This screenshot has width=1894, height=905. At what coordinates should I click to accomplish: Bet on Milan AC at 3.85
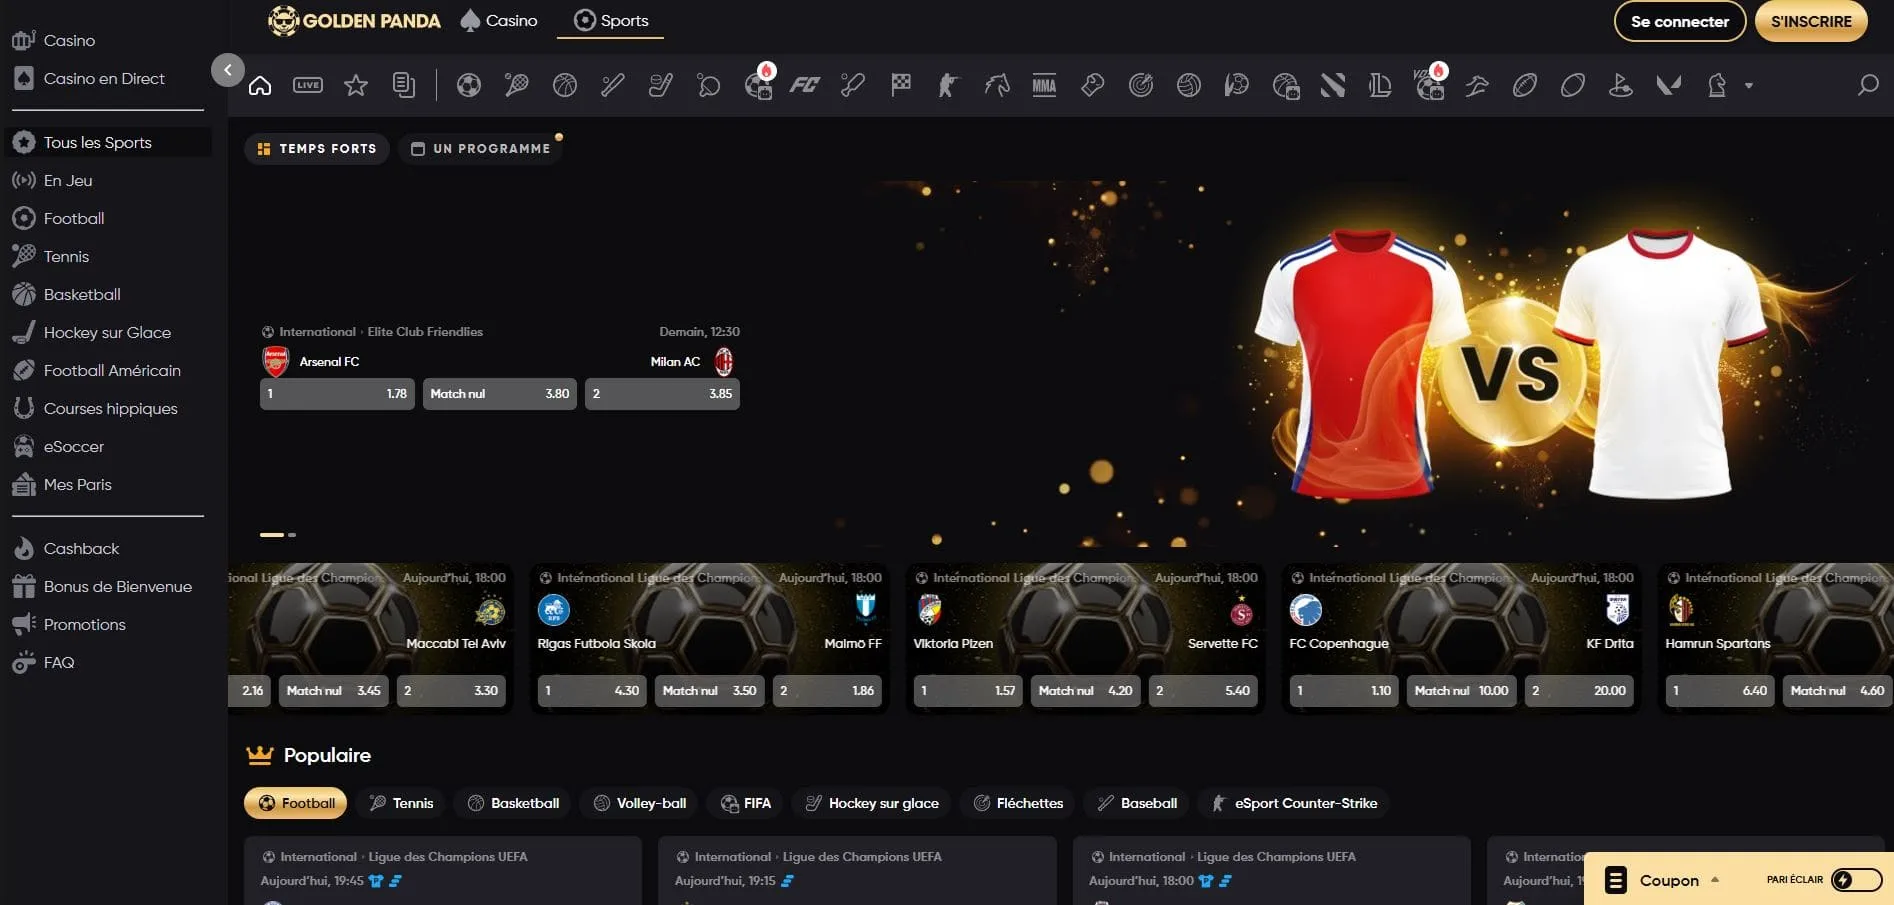click(662, 394)
